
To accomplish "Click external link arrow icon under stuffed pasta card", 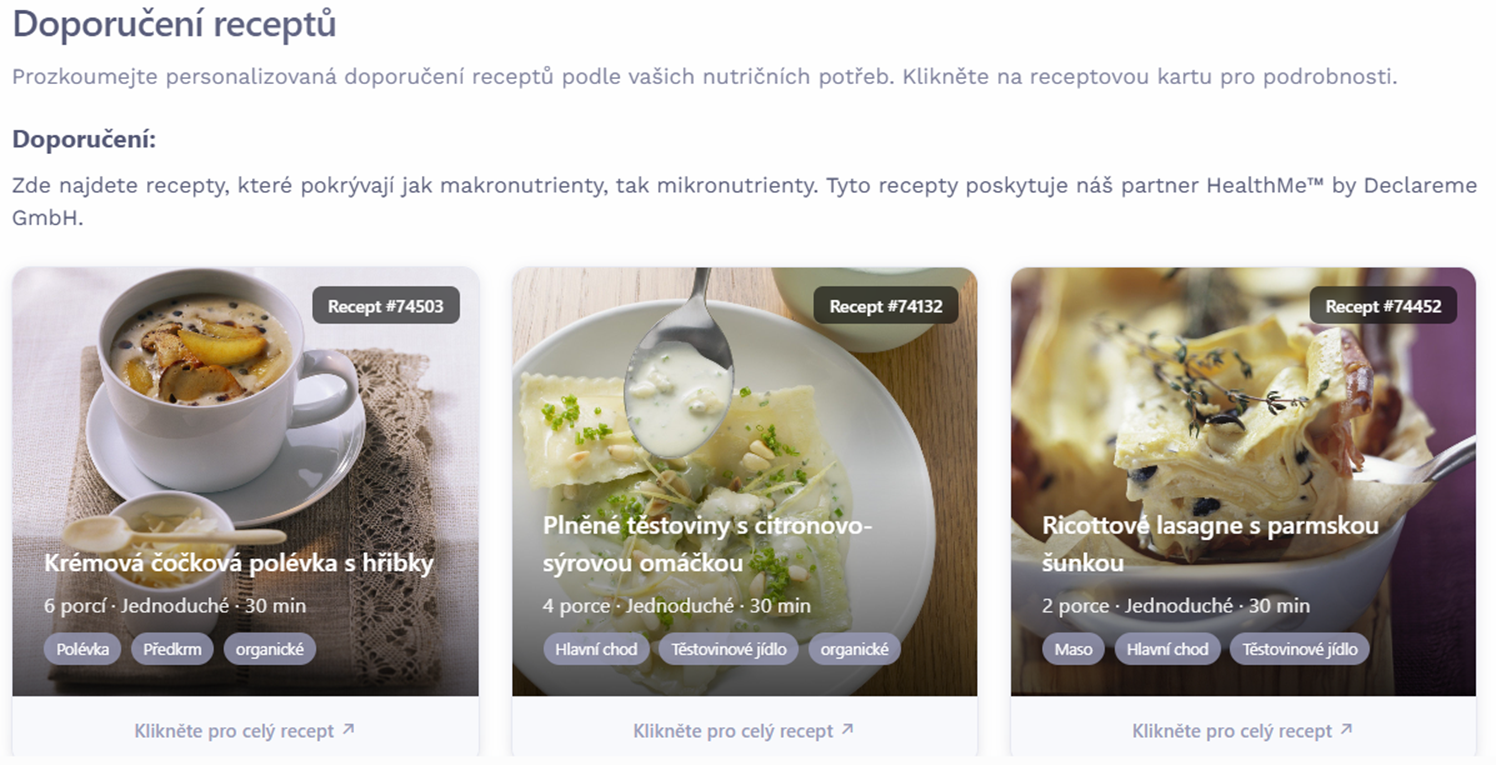I will tap(847, 730).
